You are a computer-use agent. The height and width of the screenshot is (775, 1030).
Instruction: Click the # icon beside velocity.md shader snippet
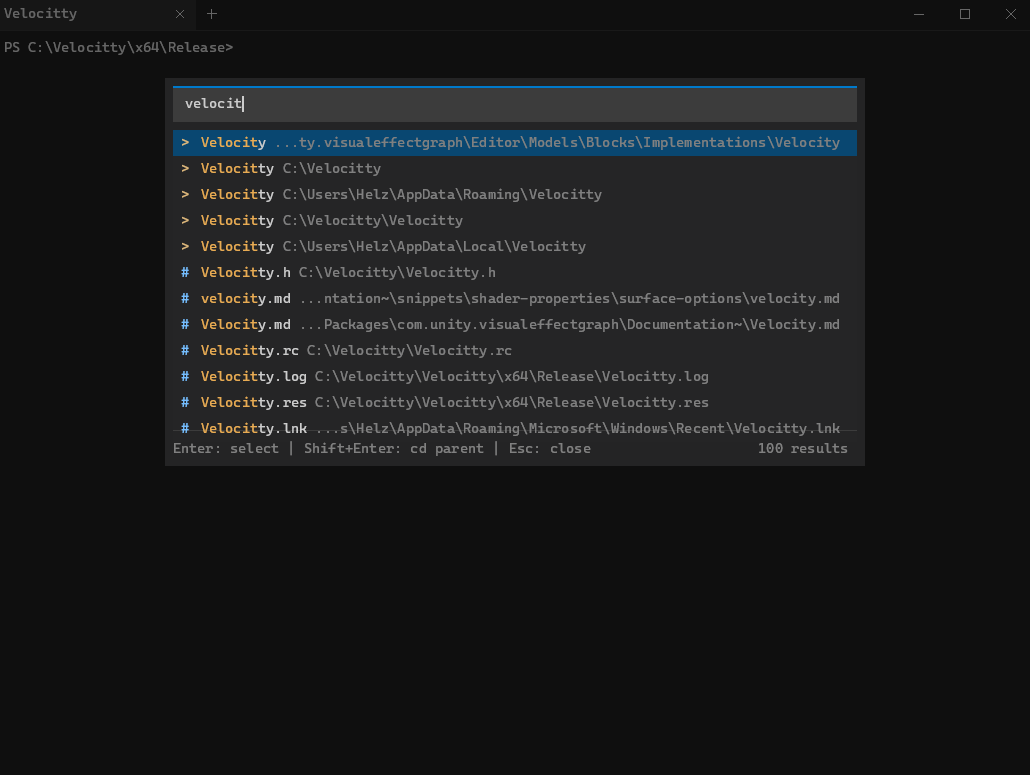coord(184,298)
